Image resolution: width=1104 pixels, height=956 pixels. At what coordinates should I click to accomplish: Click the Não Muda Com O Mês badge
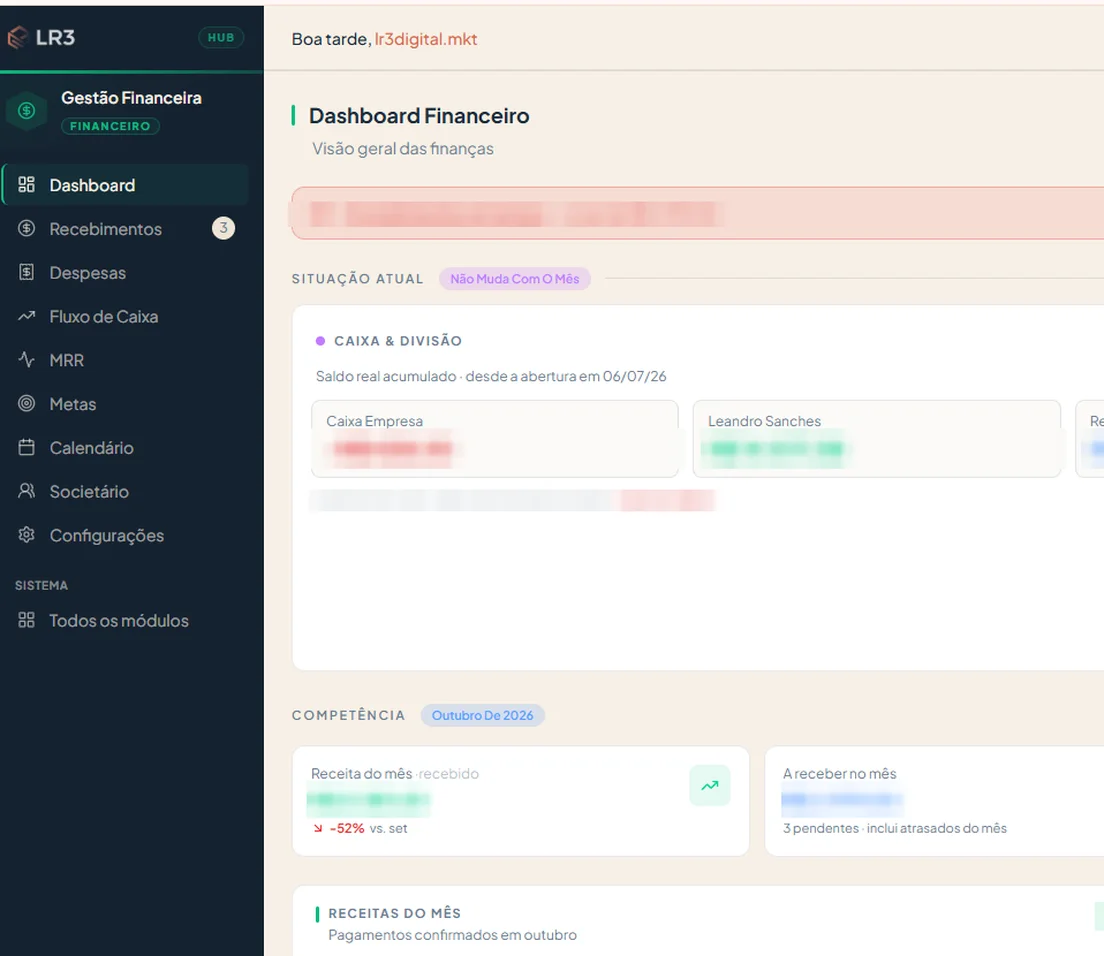pyautogui.click(x=515, y=279)
